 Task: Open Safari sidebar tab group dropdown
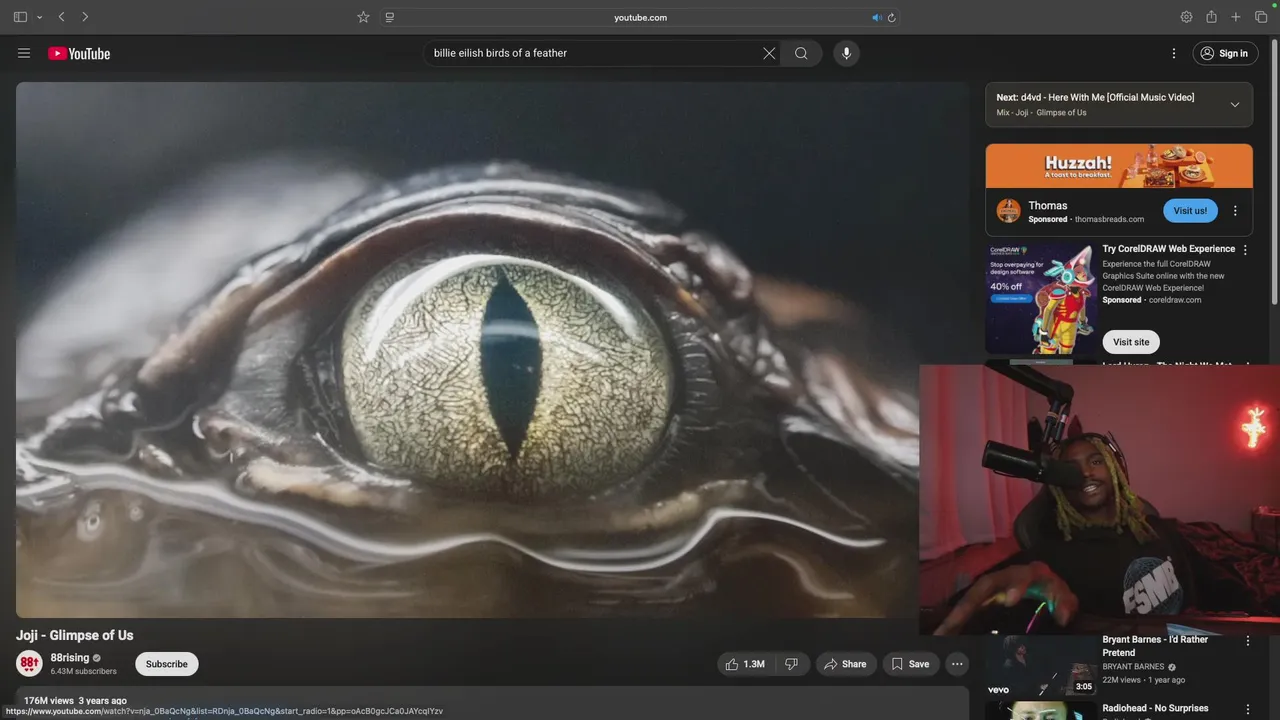40,17
